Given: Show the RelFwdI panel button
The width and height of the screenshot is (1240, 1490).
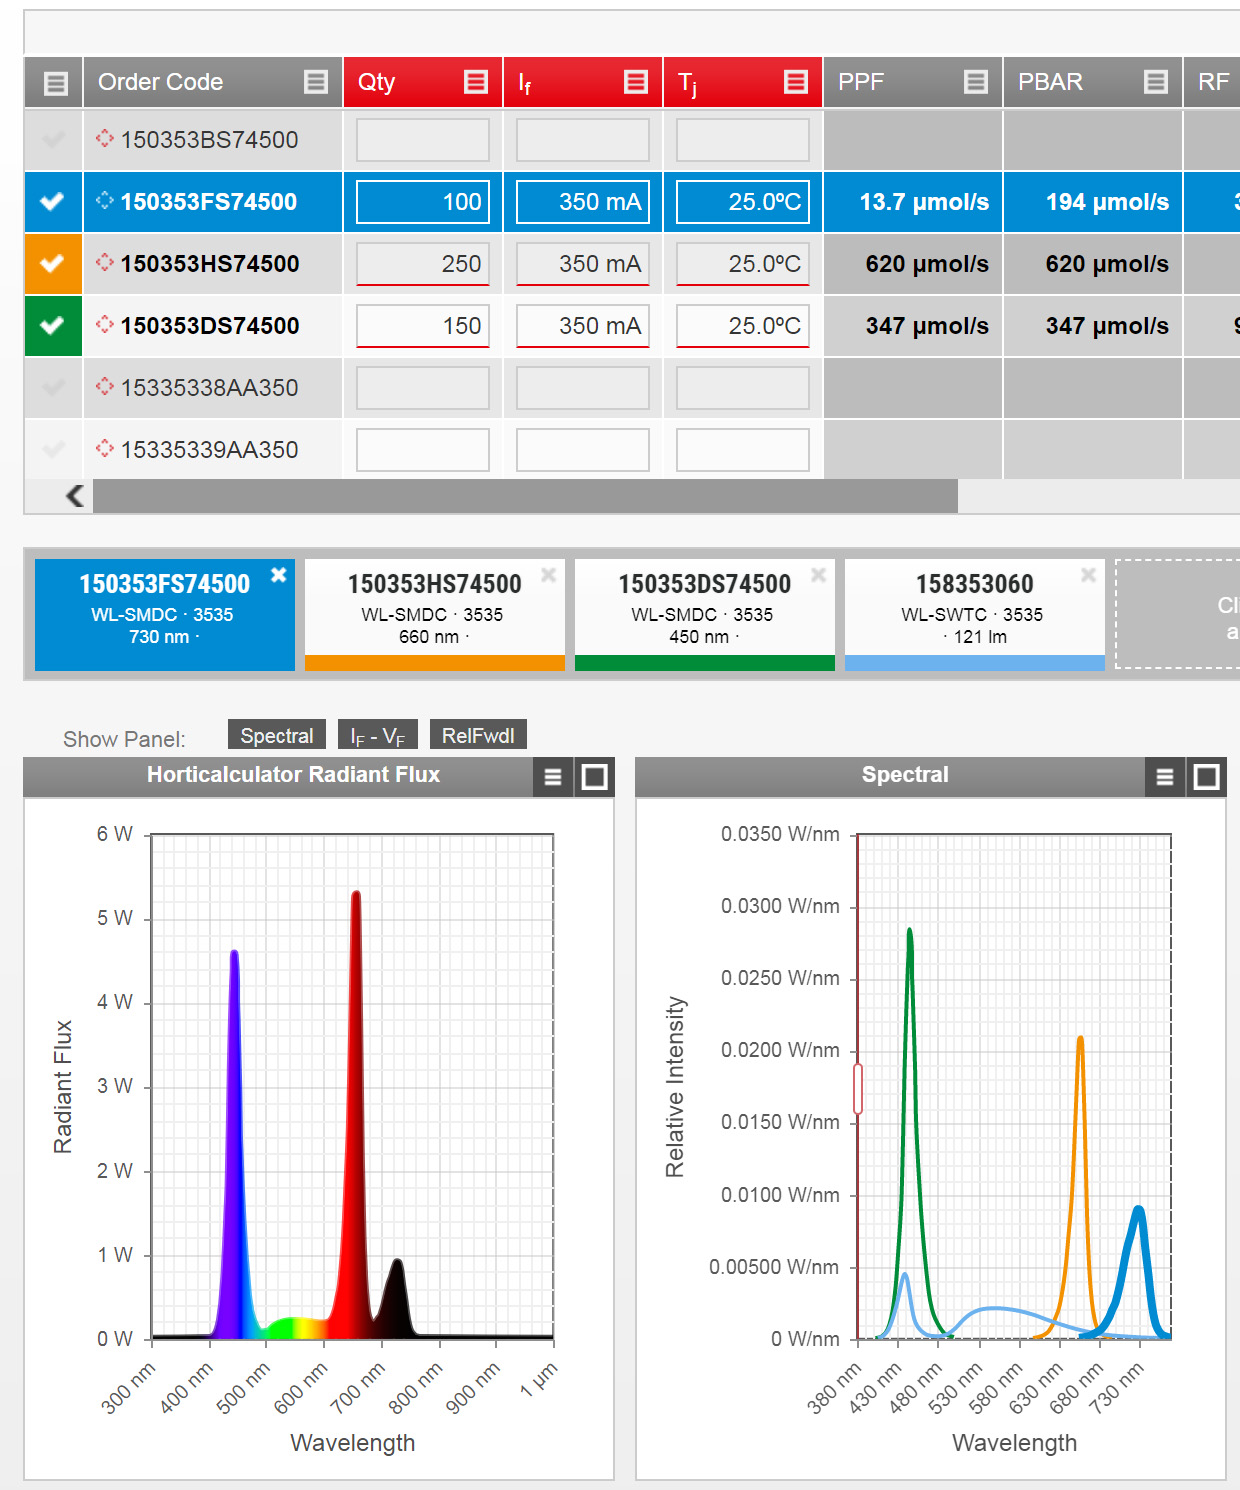Looking at the screenshot, I should [478, 735].
